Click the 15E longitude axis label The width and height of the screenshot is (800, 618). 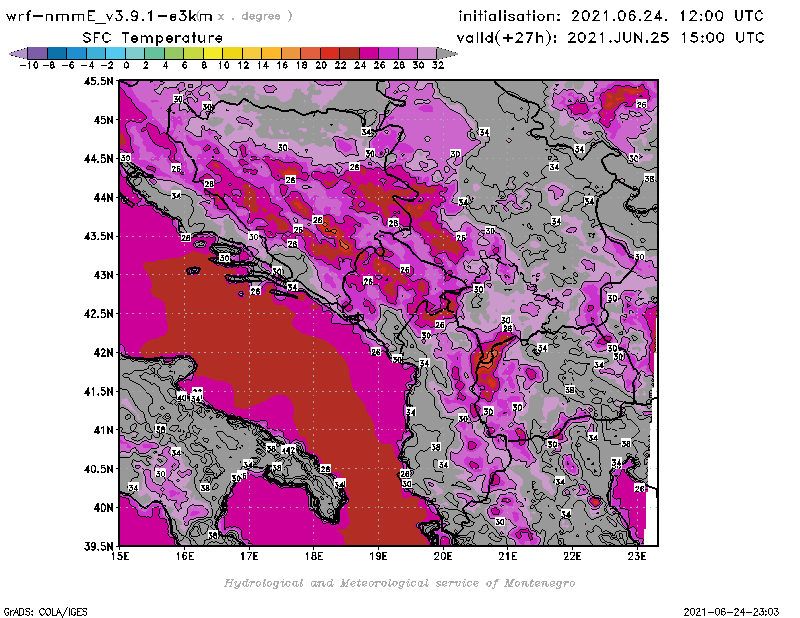pos(121,555)
